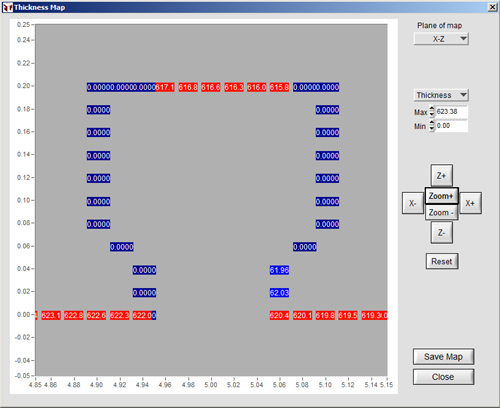Select the red 617.1 thickness cell
This screenshot has height=408, width=500.
click(165, 87)
